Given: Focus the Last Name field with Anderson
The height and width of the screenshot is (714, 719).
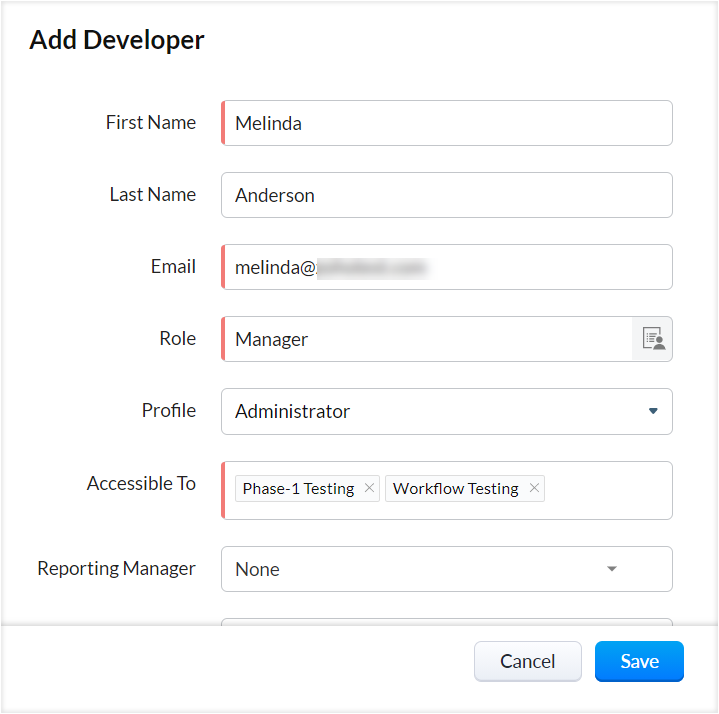Looking at the screenshot, I should point(446,195).
